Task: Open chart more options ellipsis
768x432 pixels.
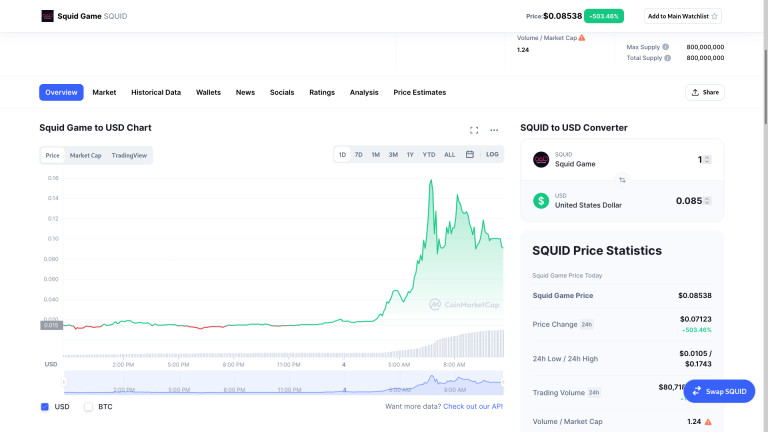Action: [494, 130]
